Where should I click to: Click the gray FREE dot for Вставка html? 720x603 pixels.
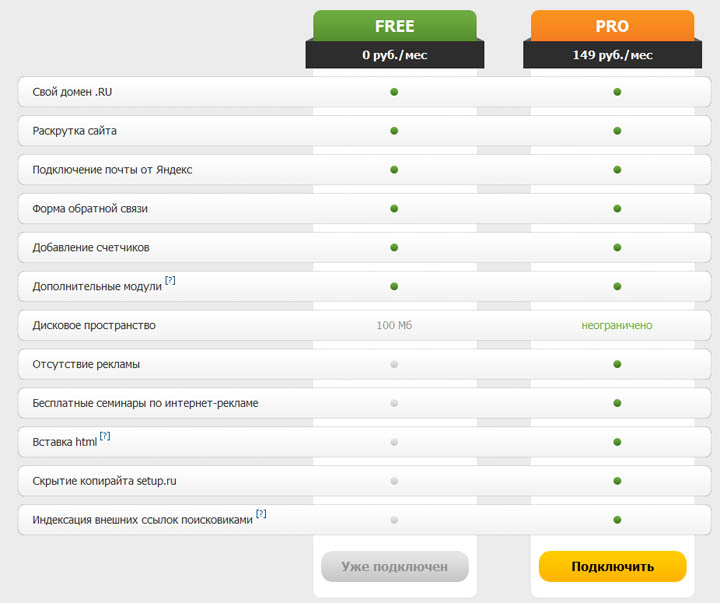coord(394,442)
